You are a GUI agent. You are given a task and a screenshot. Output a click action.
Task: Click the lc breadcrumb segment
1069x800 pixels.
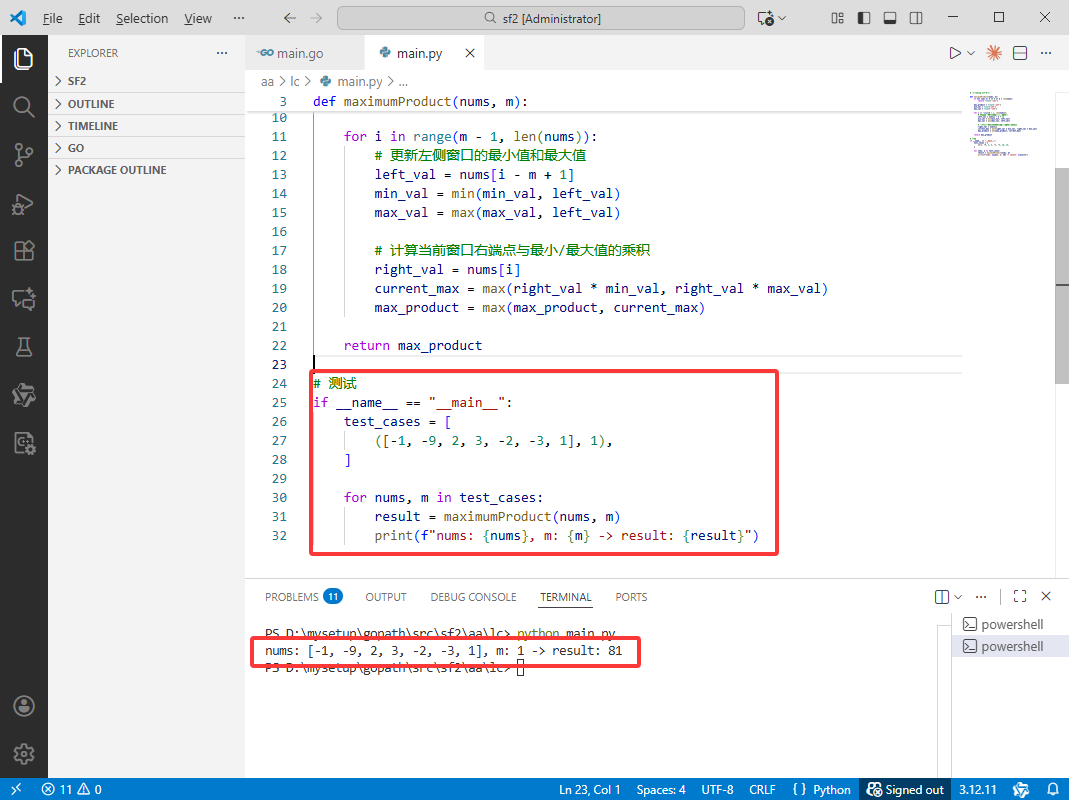pos(295,82)
